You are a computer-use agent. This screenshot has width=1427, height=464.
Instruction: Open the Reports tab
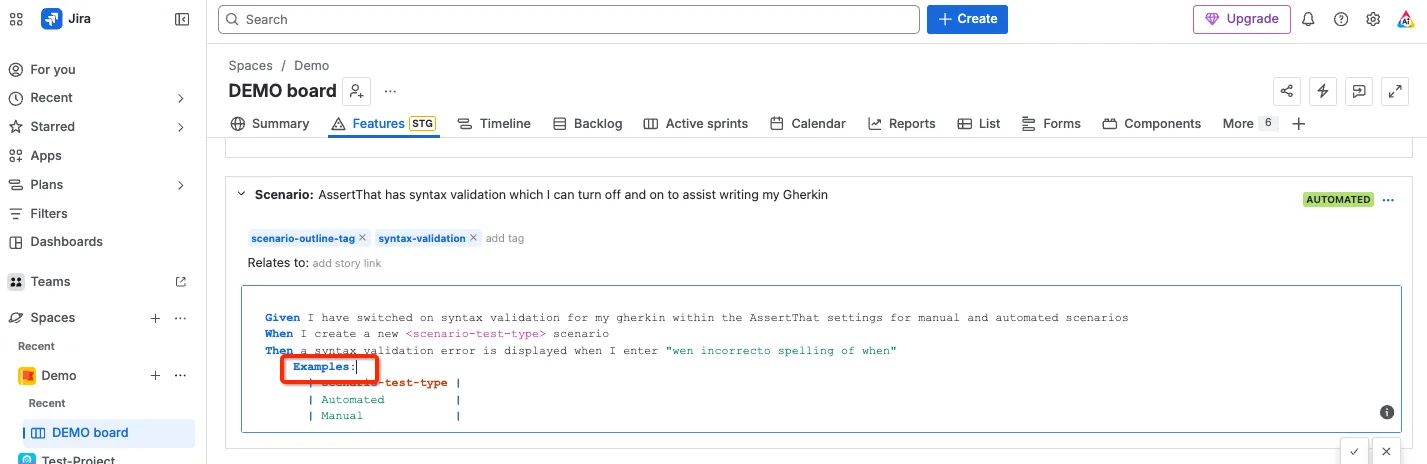(901, 123)
